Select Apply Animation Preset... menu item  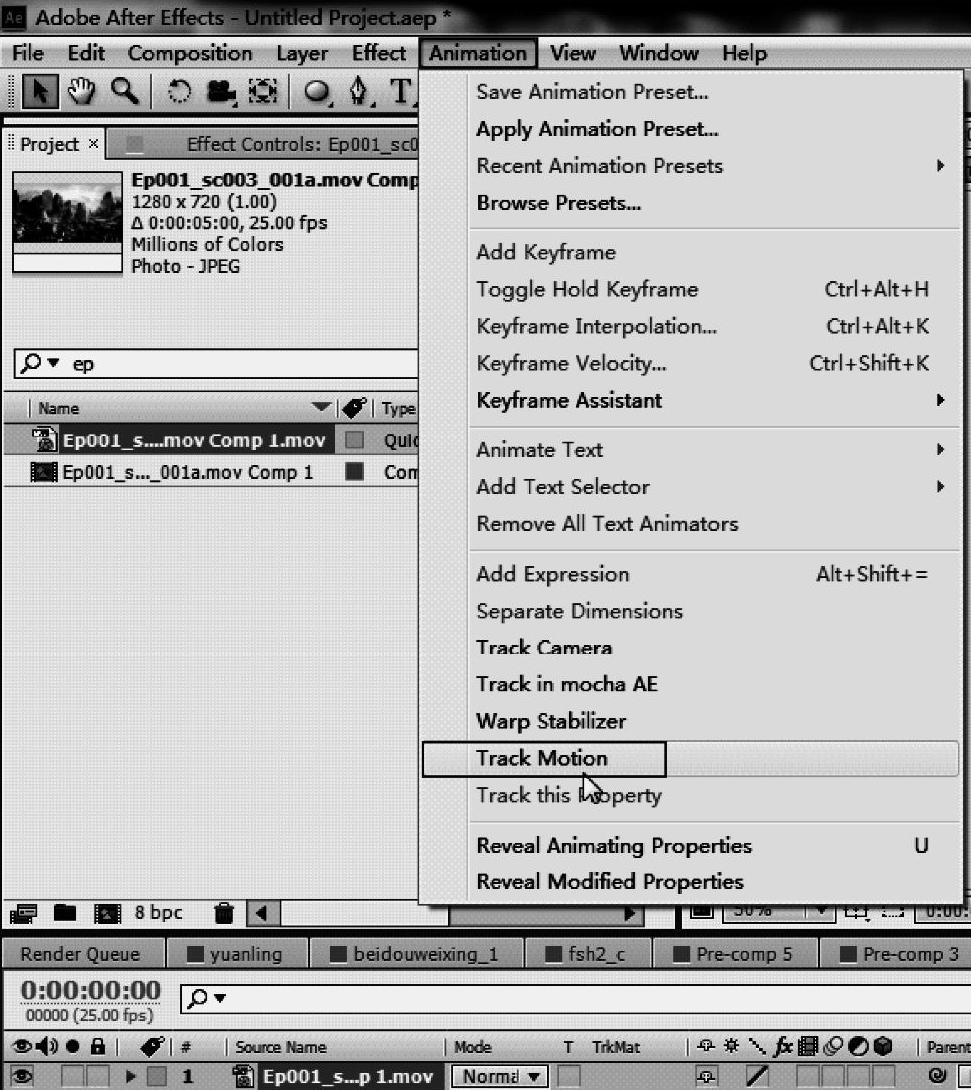click(598, 129)
